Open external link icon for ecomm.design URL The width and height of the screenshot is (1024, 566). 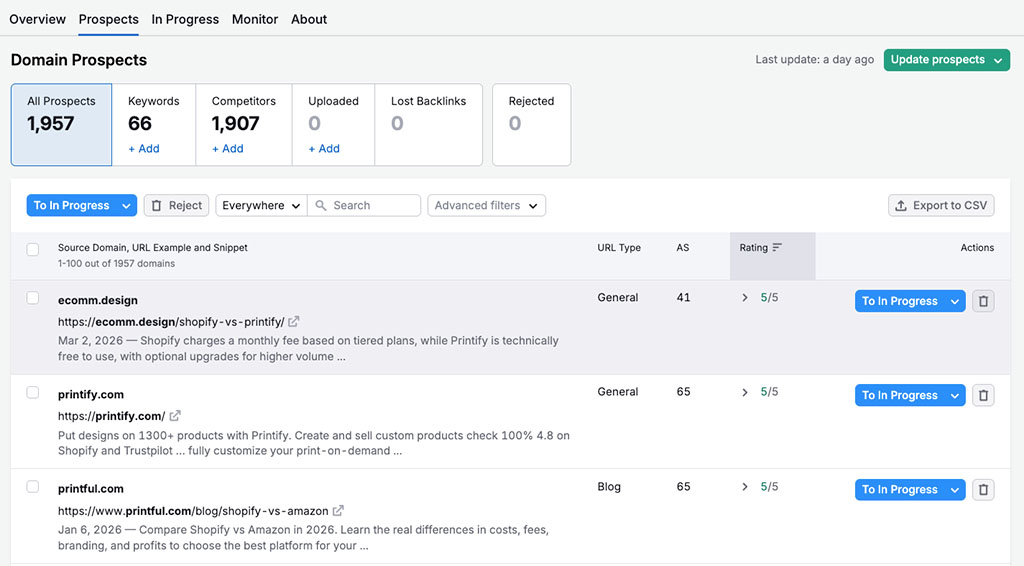pos(294,321)
